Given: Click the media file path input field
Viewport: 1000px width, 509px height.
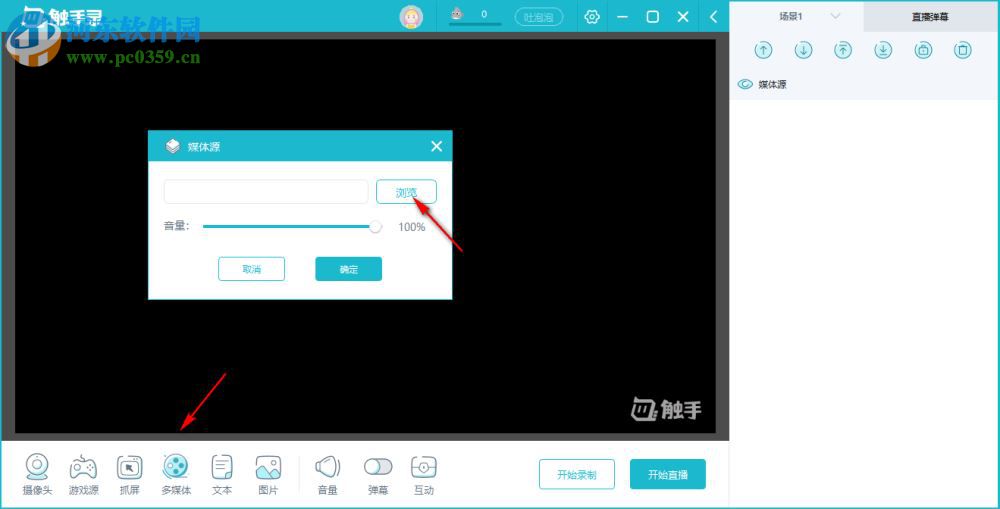Looking at the screenshot, I should pos(266,192).
